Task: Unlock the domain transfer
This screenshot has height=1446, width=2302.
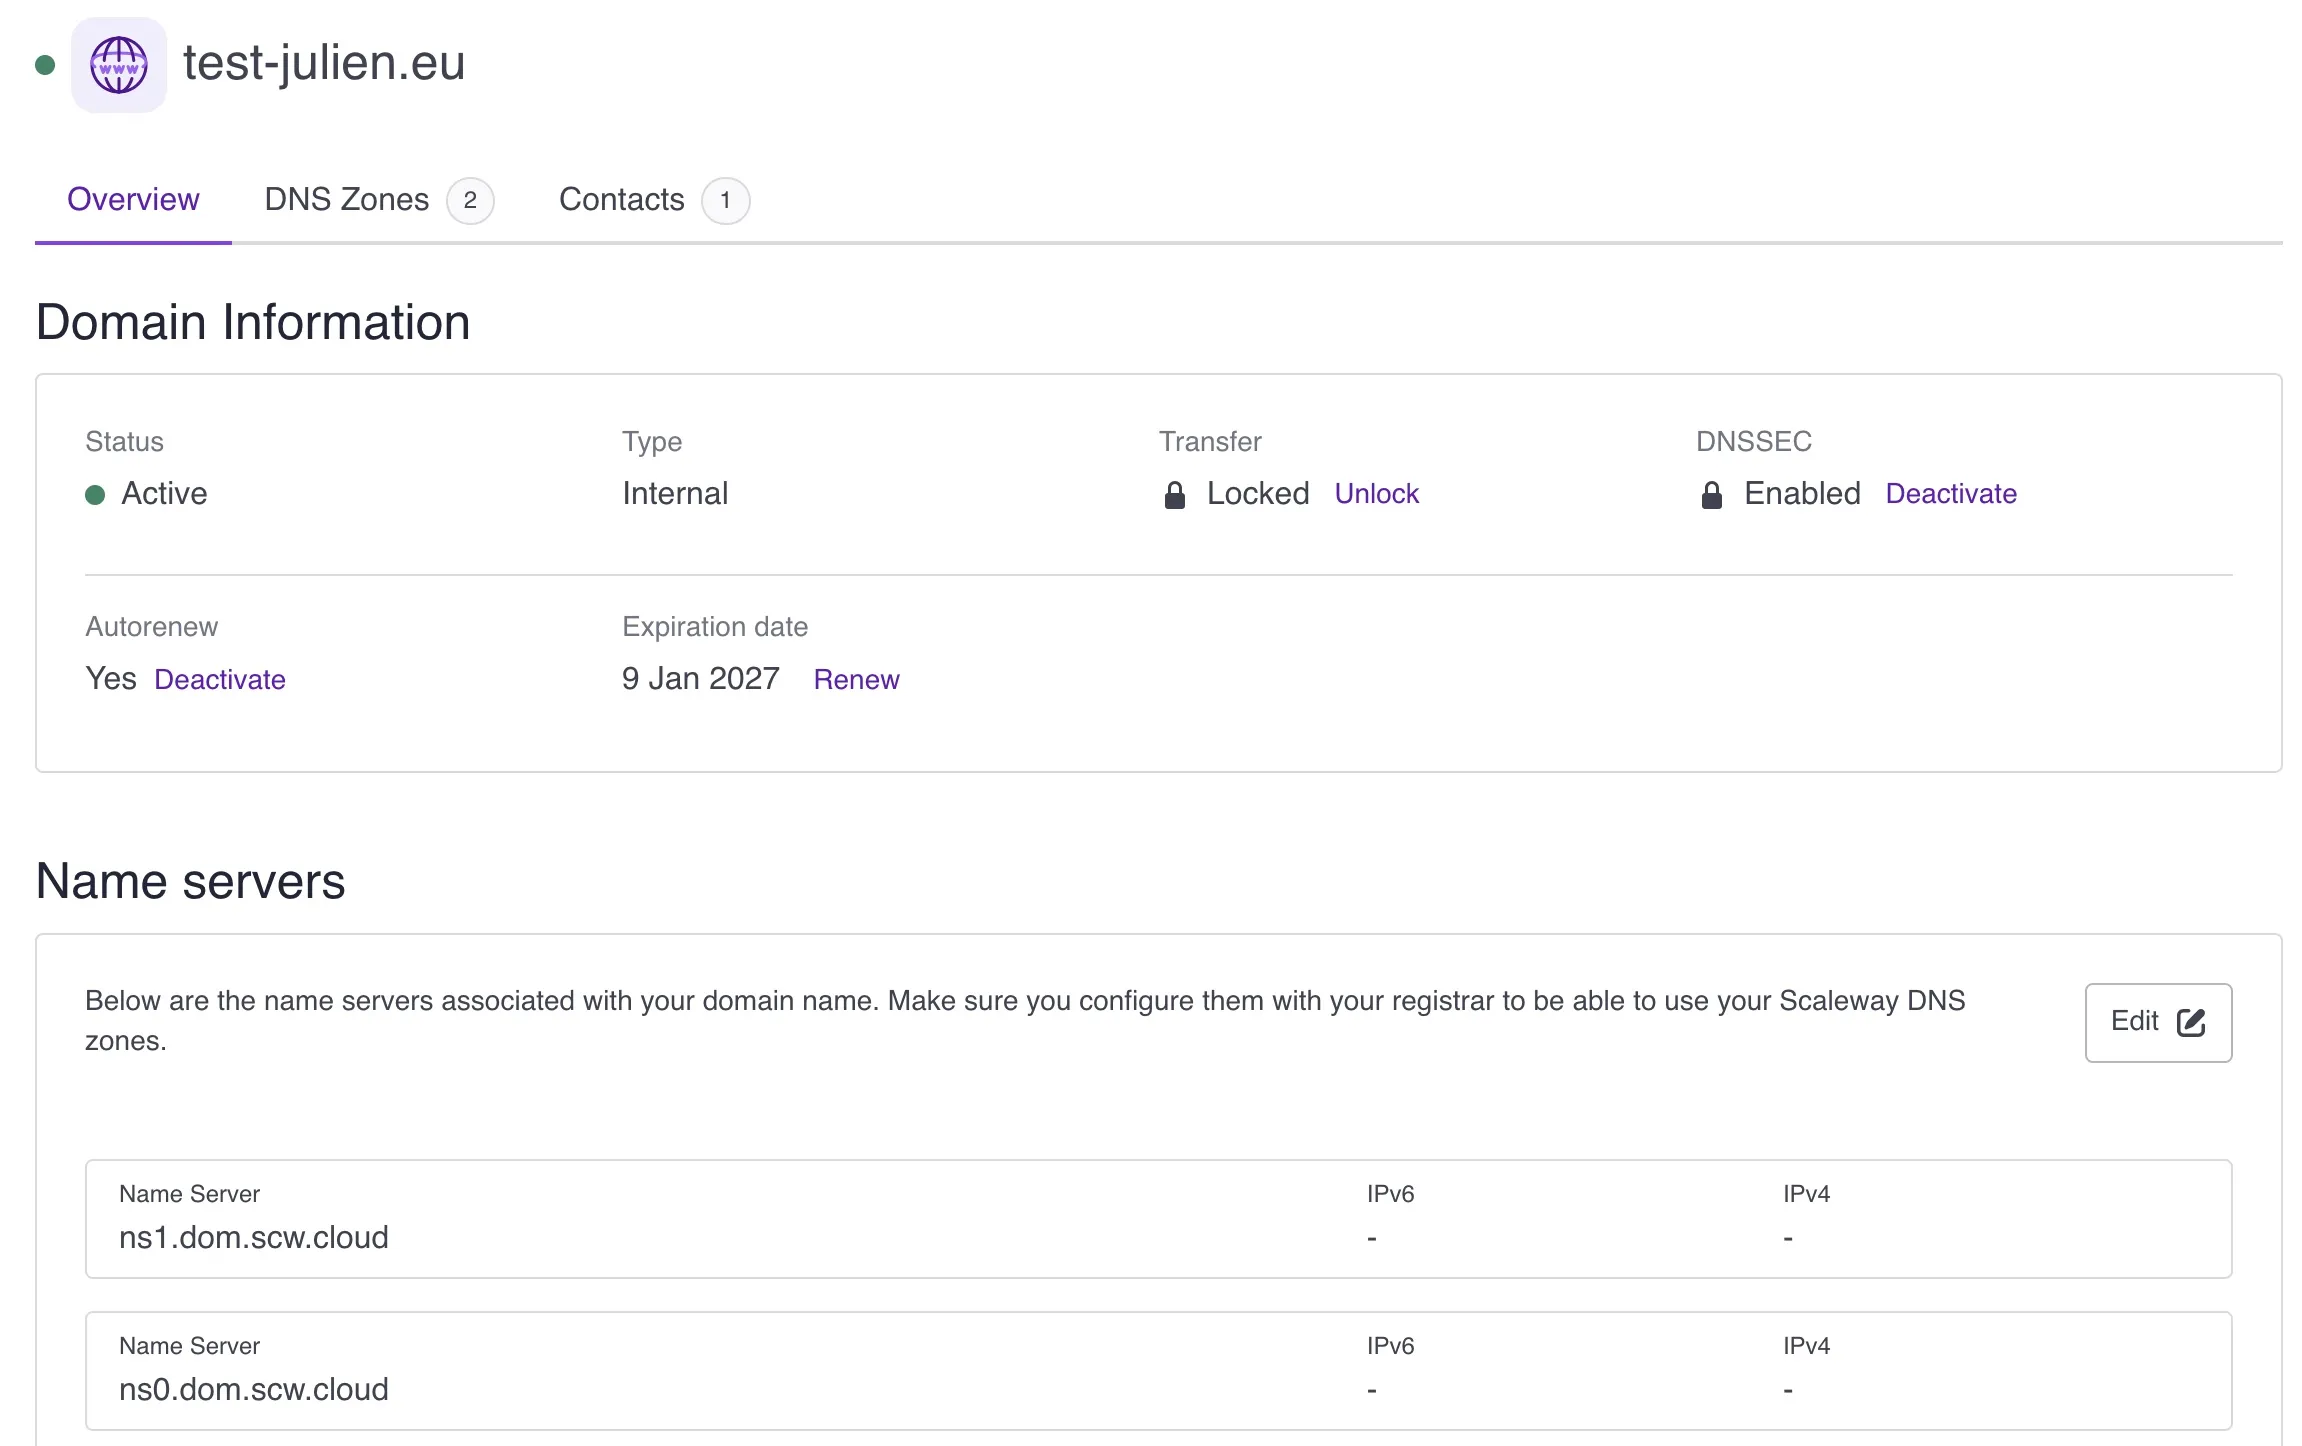Action: pos(1377,493)
